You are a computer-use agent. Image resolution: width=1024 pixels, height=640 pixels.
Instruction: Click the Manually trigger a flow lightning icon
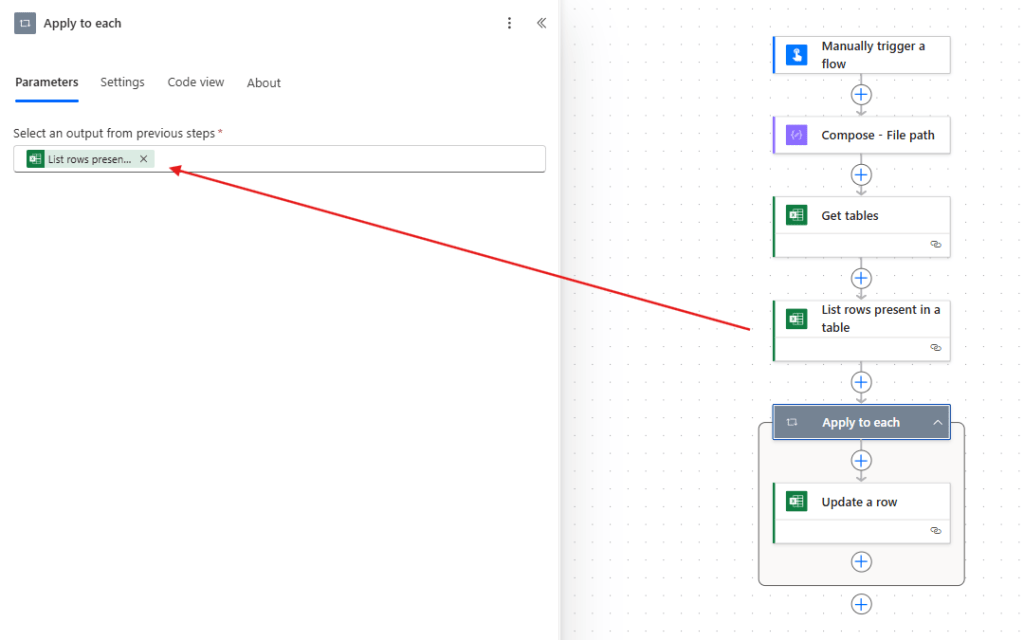point(795,55)
